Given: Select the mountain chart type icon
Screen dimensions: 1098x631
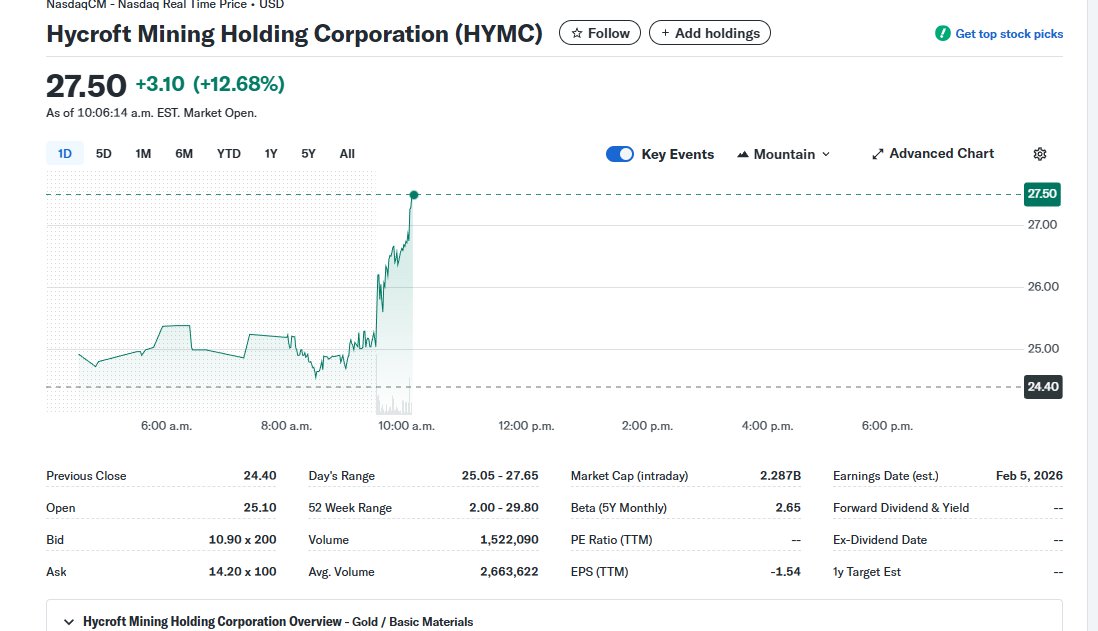Looking at the screenshot, I should click(x=741, y=154).
